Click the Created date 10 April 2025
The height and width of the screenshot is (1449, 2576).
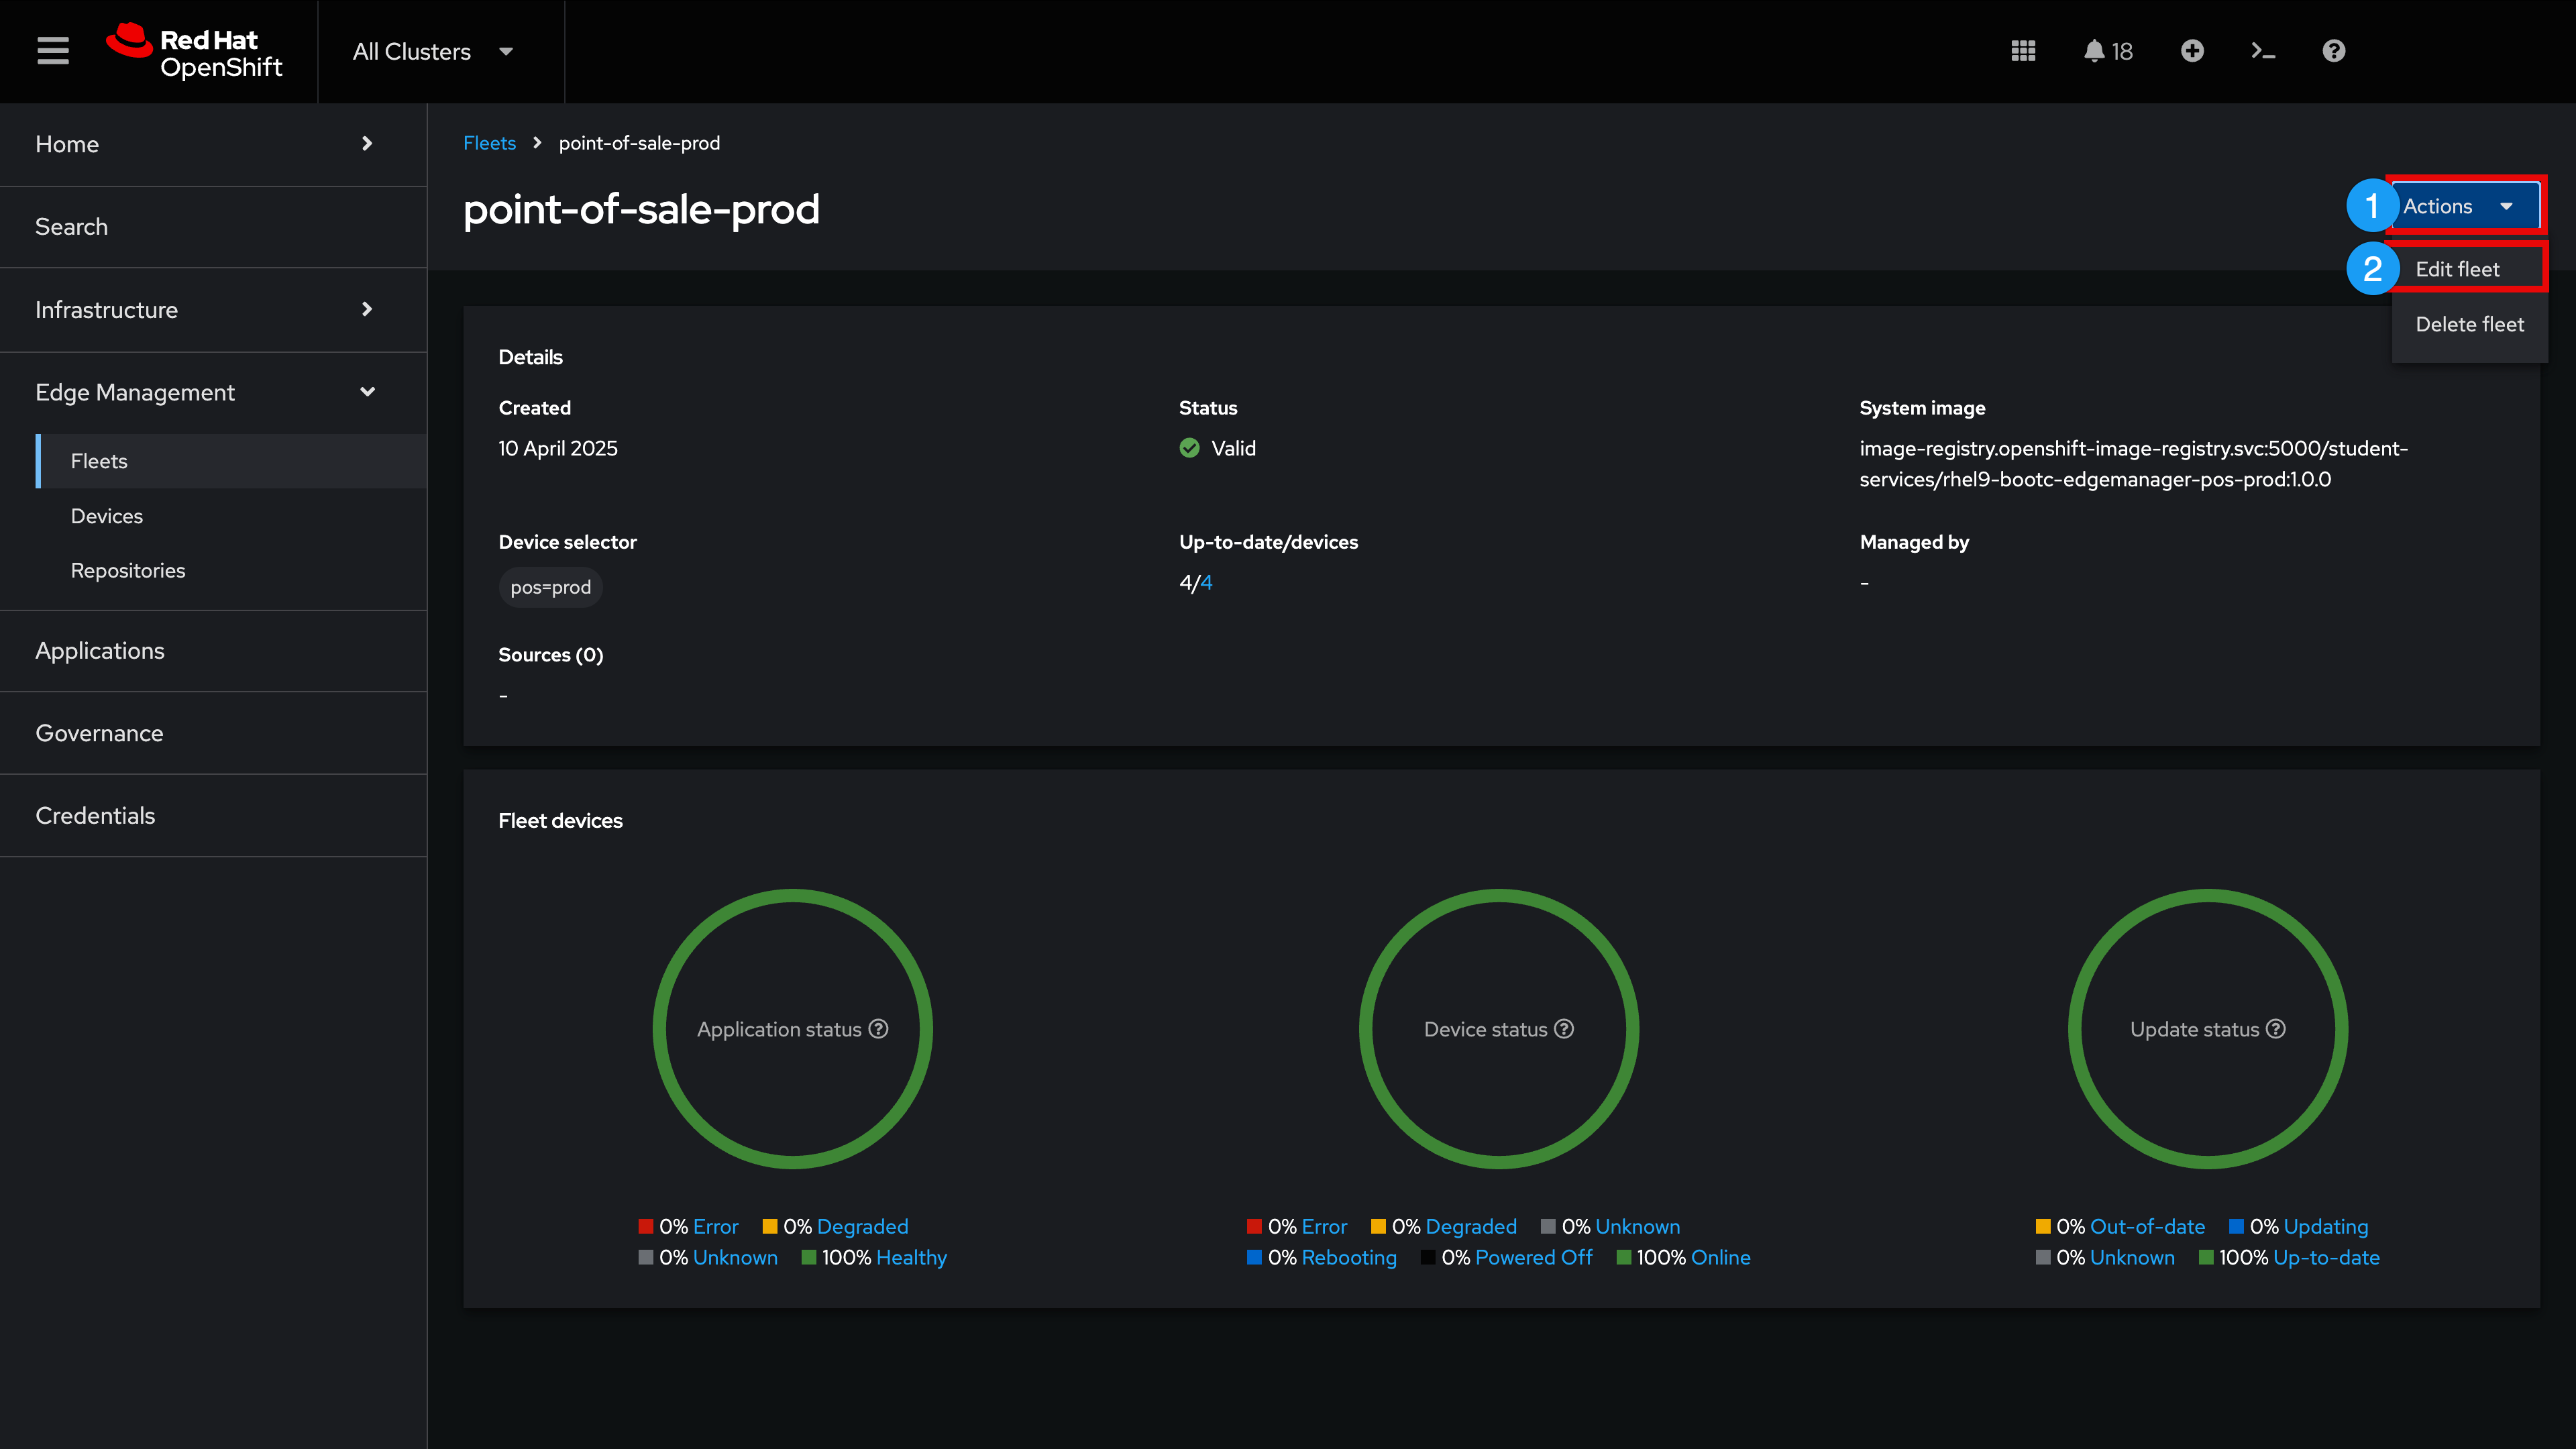558,448
